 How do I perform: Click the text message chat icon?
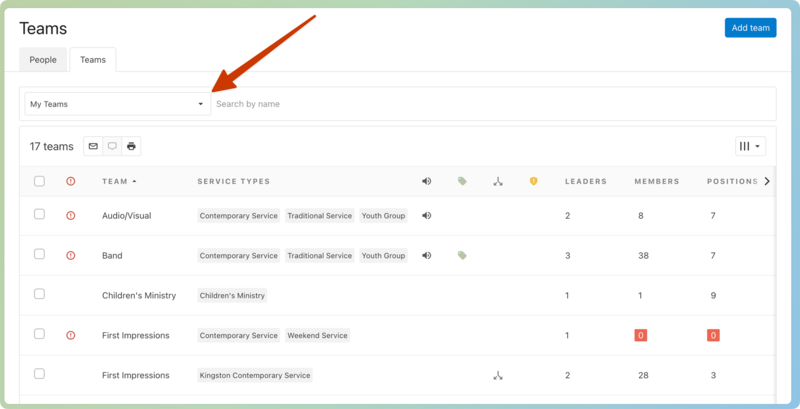point(112,146)
